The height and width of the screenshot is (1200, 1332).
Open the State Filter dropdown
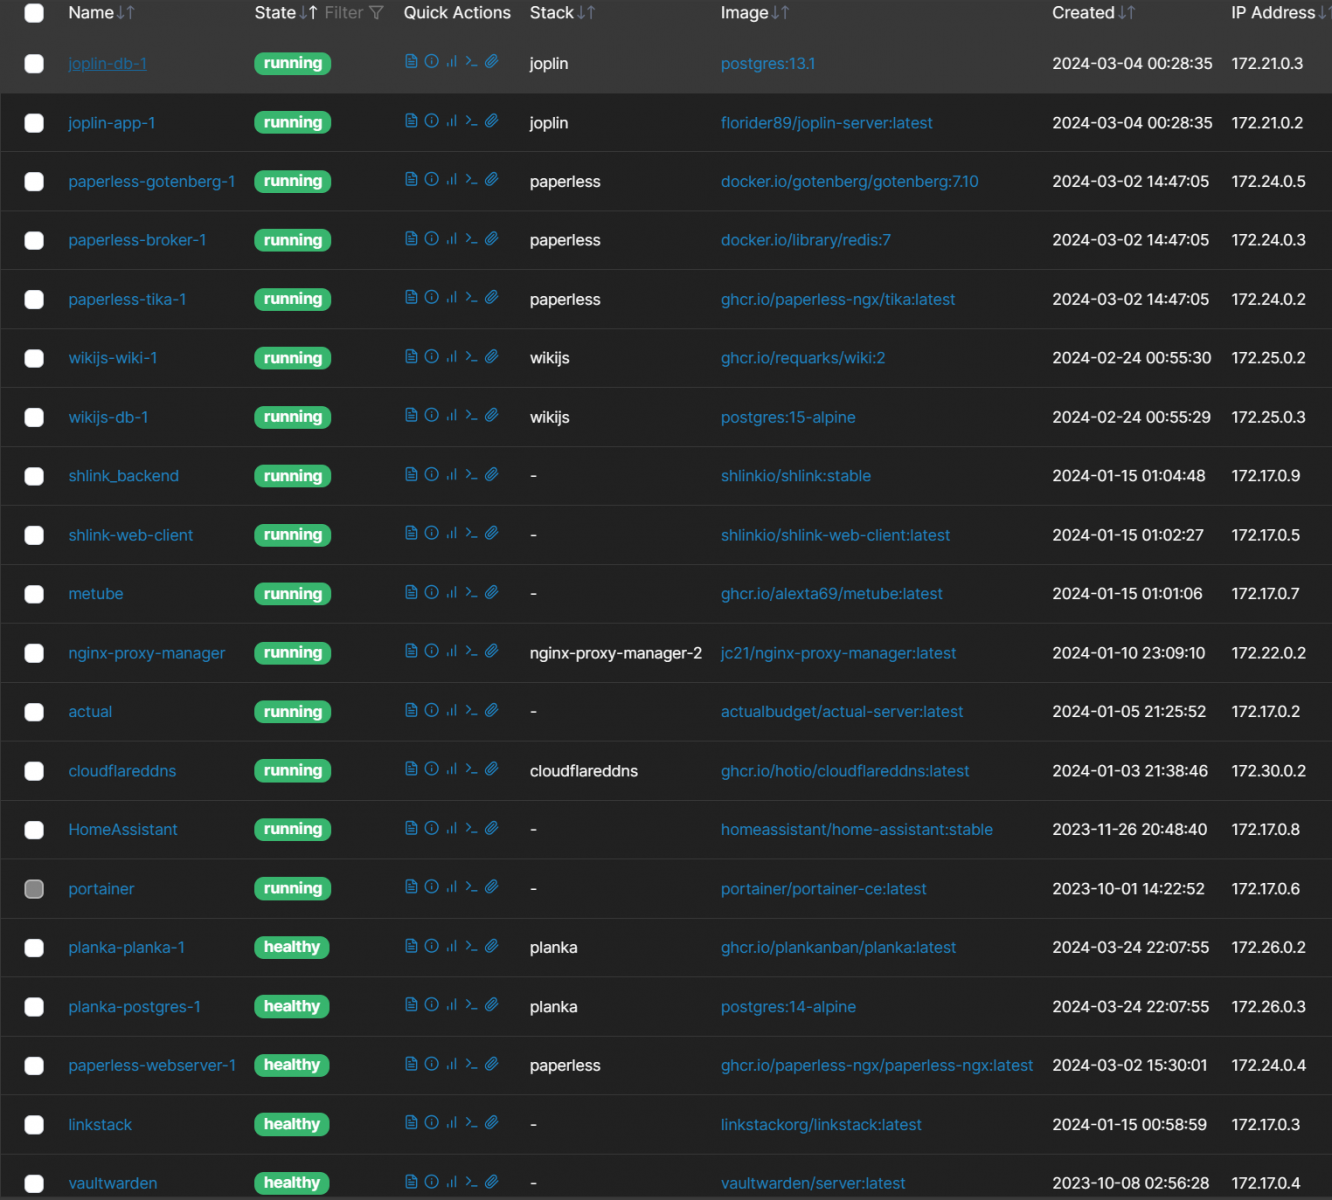[354, 13]
